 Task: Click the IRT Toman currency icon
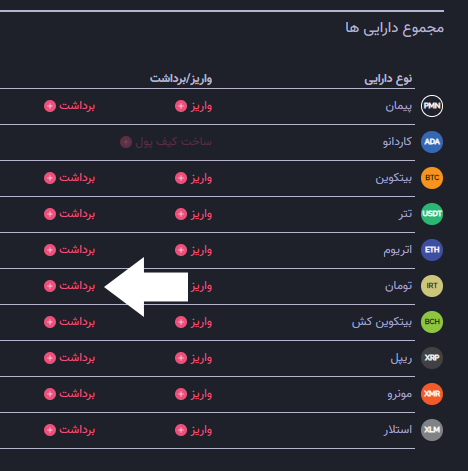click(432, 286)
